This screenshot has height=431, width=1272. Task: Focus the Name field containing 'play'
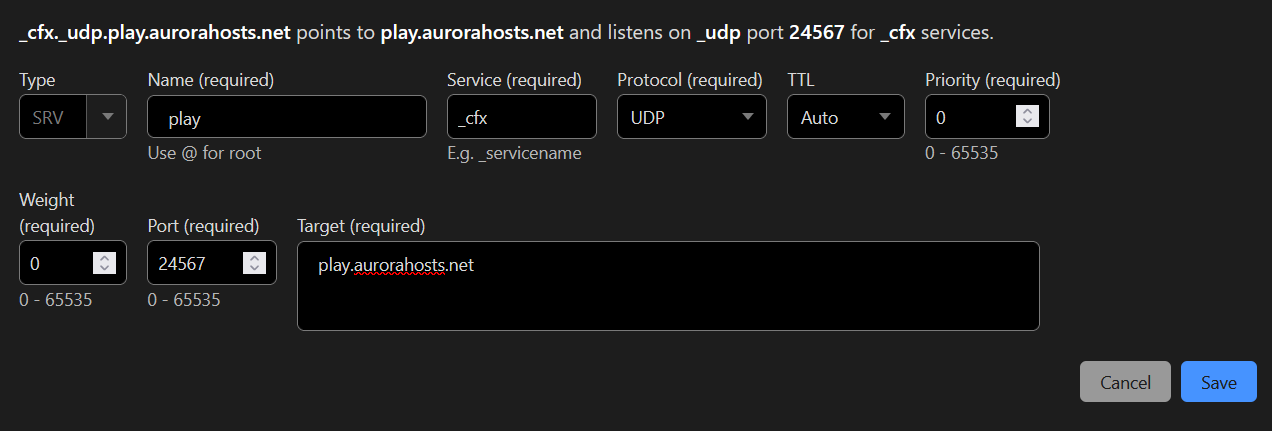pyautogui.click(x=286, y=117)
